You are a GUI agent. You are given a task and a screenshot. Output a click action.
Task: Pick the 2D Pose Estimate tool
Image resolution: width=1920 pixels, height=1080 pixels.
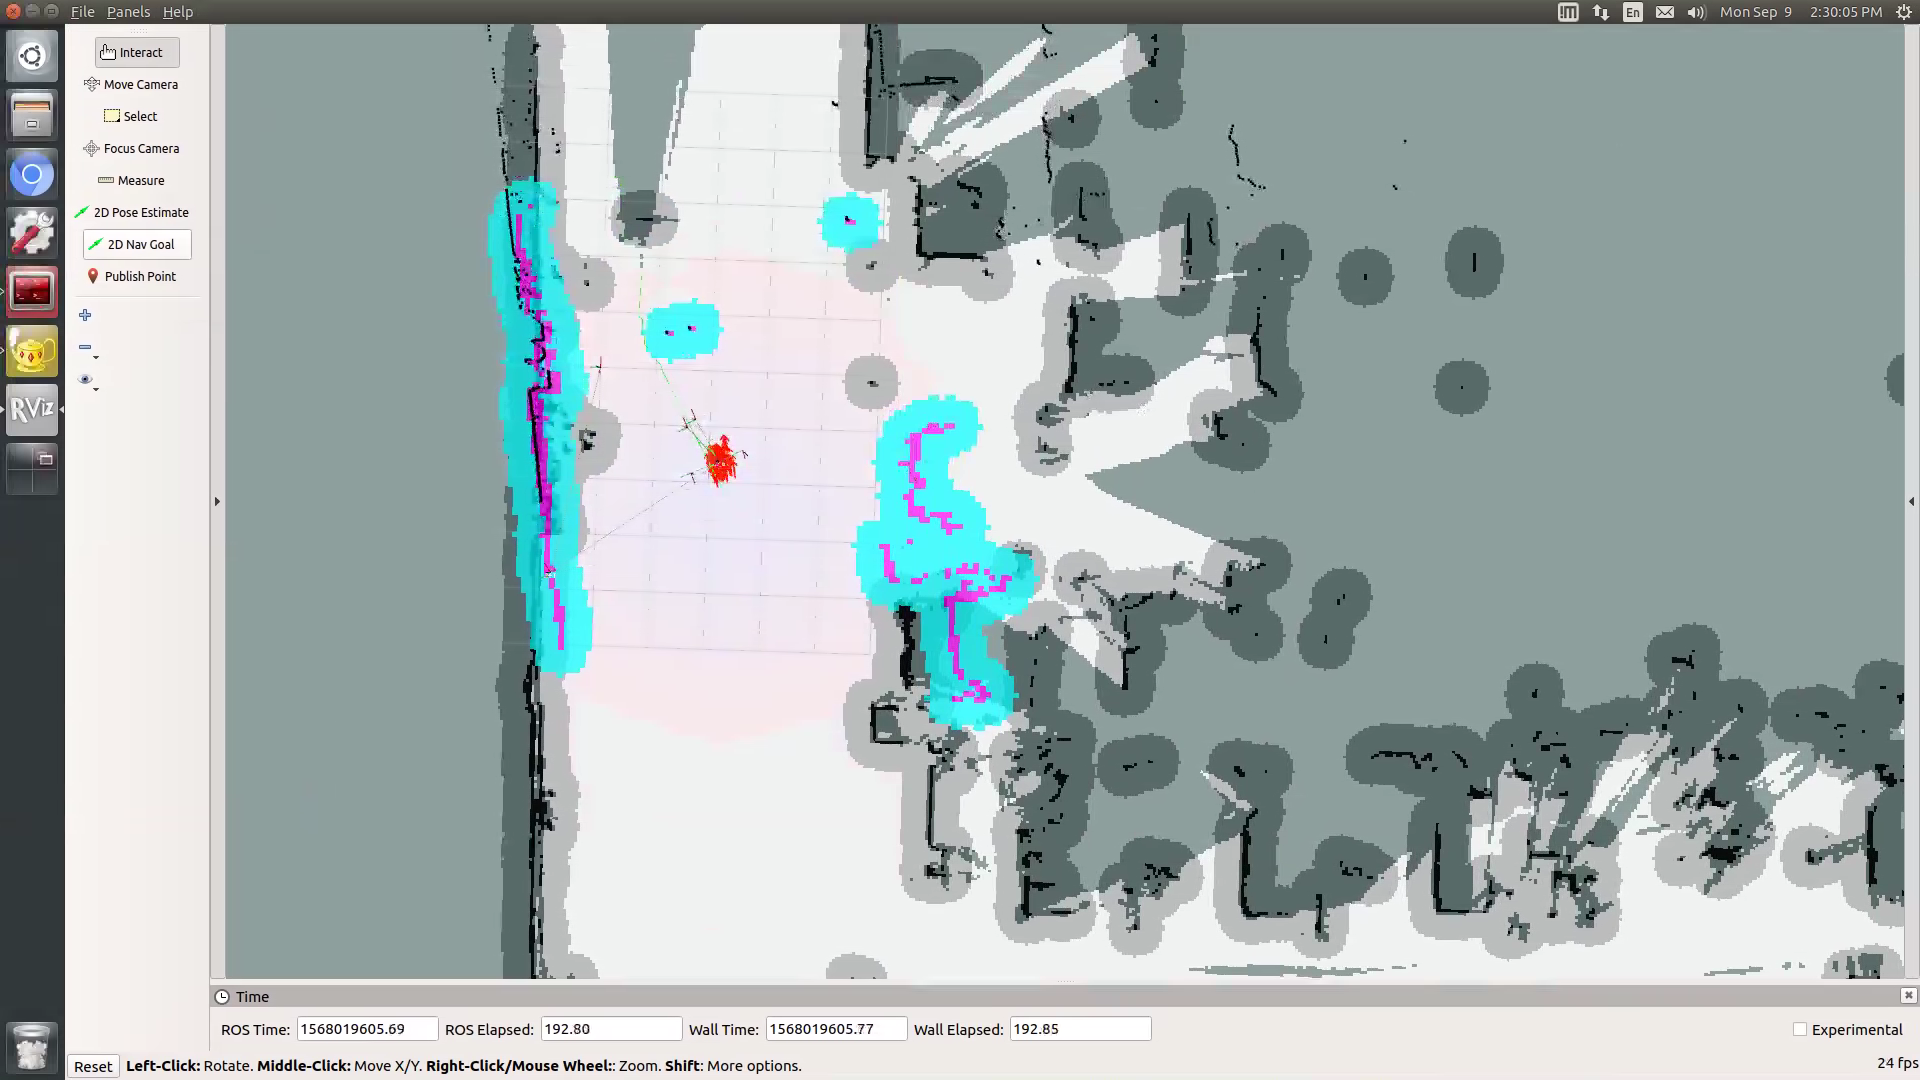(133, 212)
